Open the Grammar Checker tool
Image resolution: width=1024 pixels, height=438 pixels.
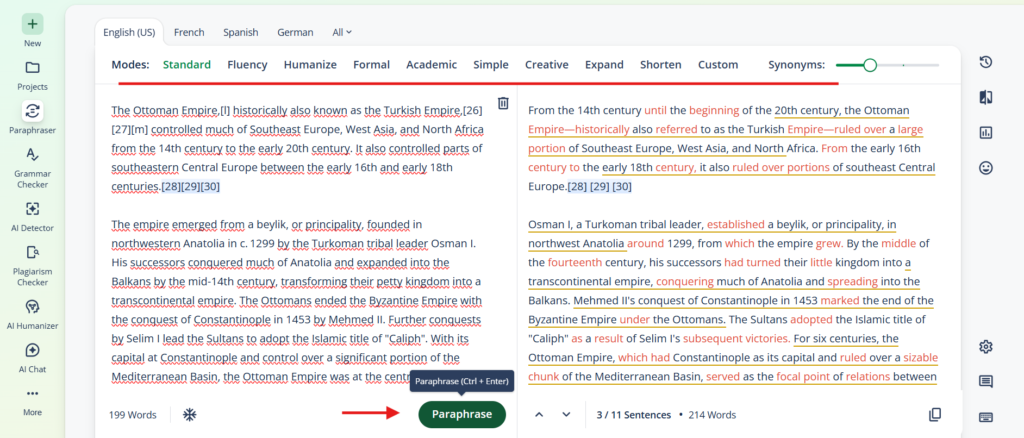[33, 154]
